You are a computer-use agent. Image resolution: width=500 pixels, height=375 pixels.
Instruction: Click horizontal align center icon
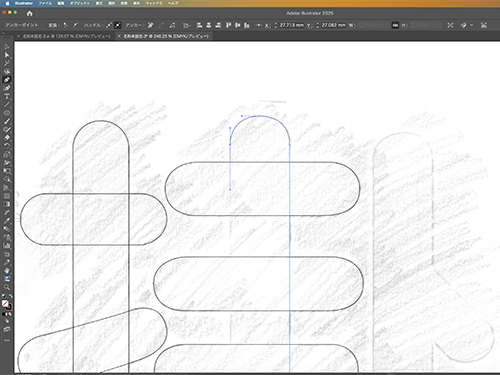pyautogui.click(x=209, y=25)
